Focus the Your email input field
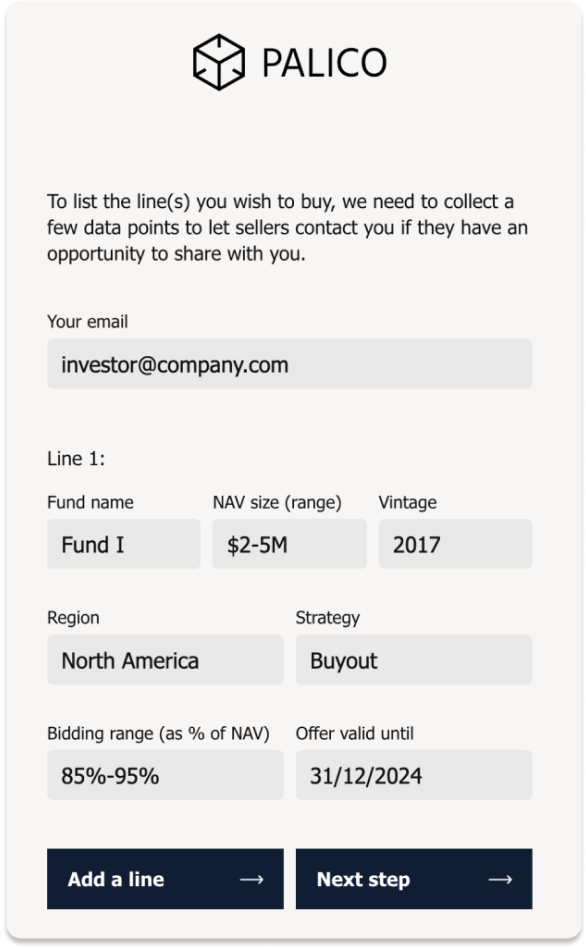The width and height of the screenshot is (586, 948). [x=290, y=364]
